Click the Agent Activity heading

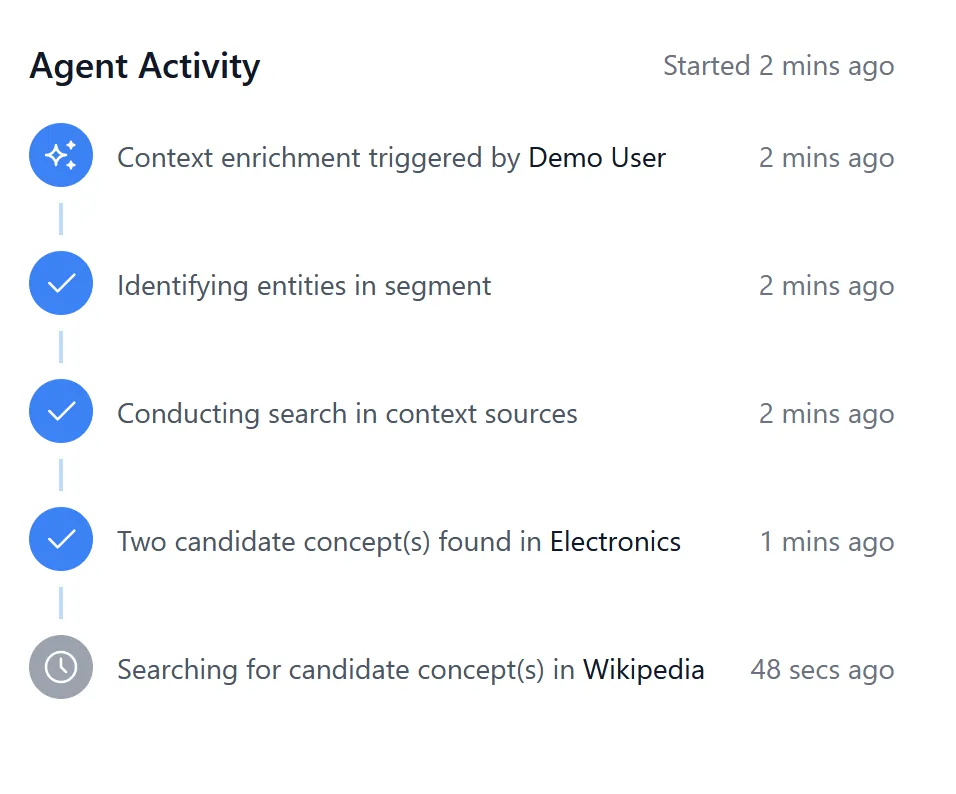[144, 66]
